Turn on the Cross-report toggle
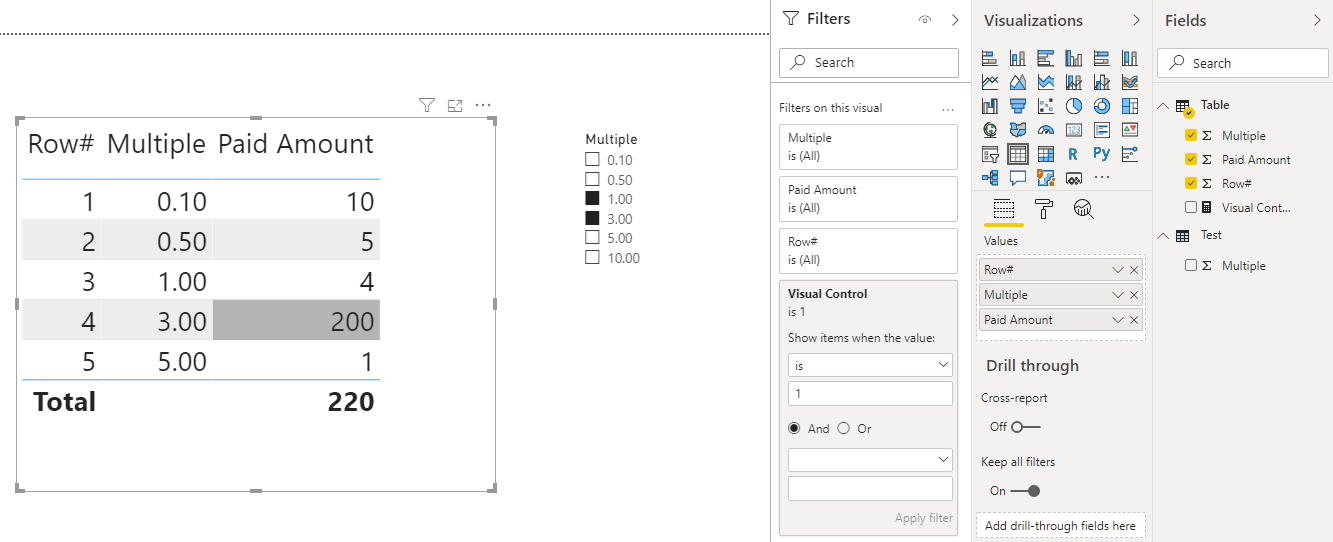 coord(1025,427)
